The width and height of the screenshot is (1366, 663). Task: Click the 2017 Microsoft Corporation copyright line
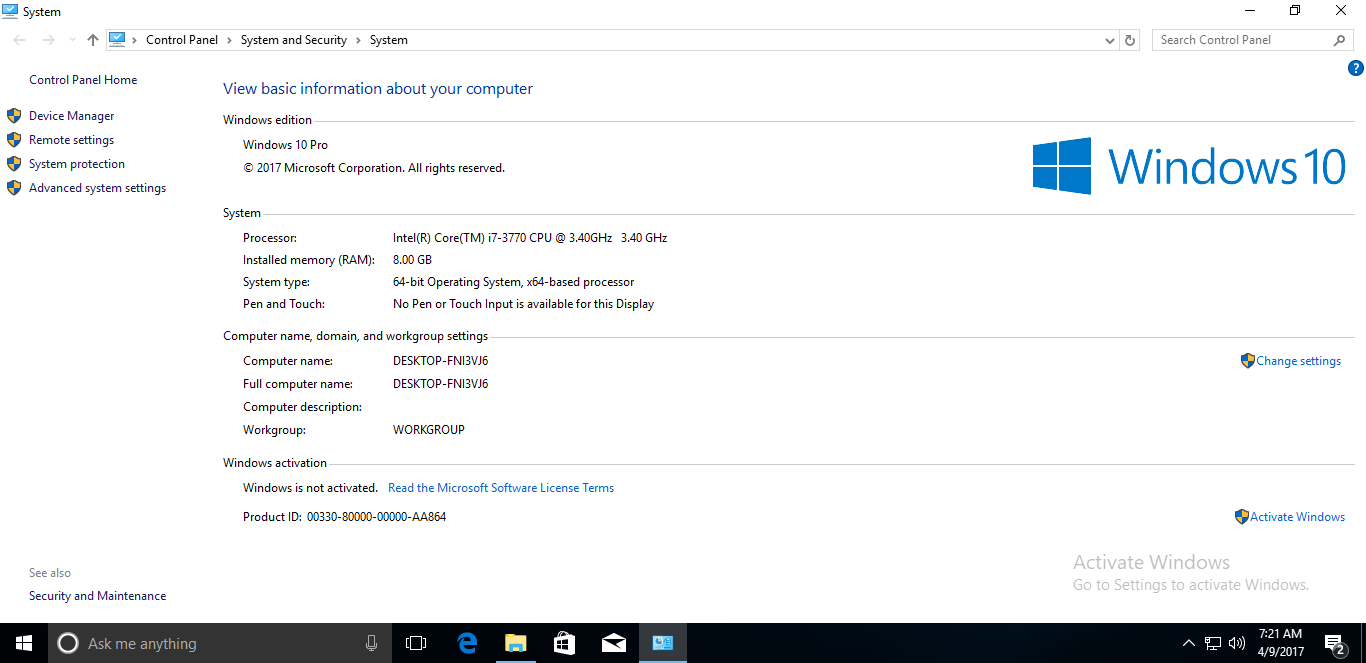point(374,168)
